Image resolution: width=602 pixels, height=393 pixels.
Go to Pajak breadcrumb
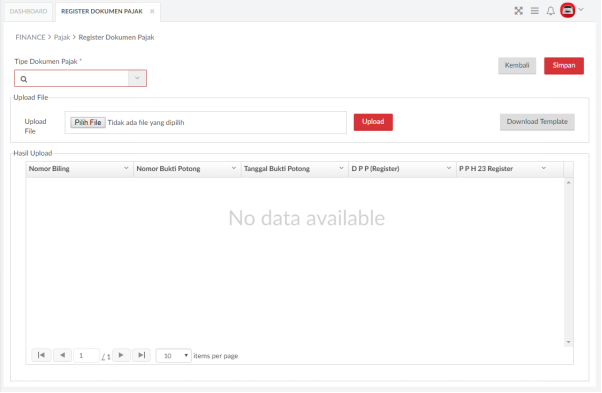tap(62, 37)
